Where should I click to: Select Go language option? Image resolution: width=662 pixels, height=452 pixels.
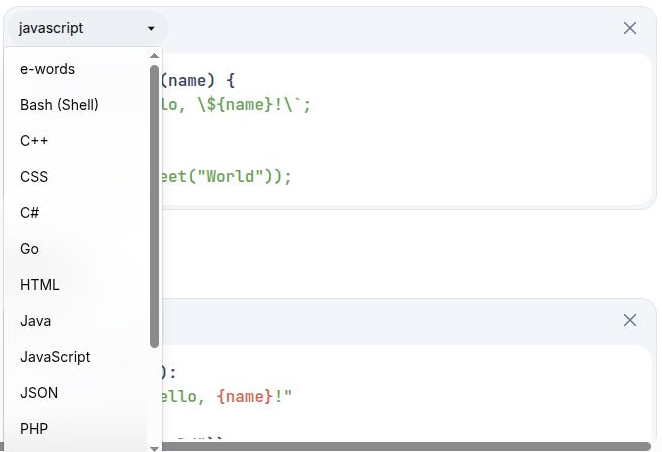(76, 249)
